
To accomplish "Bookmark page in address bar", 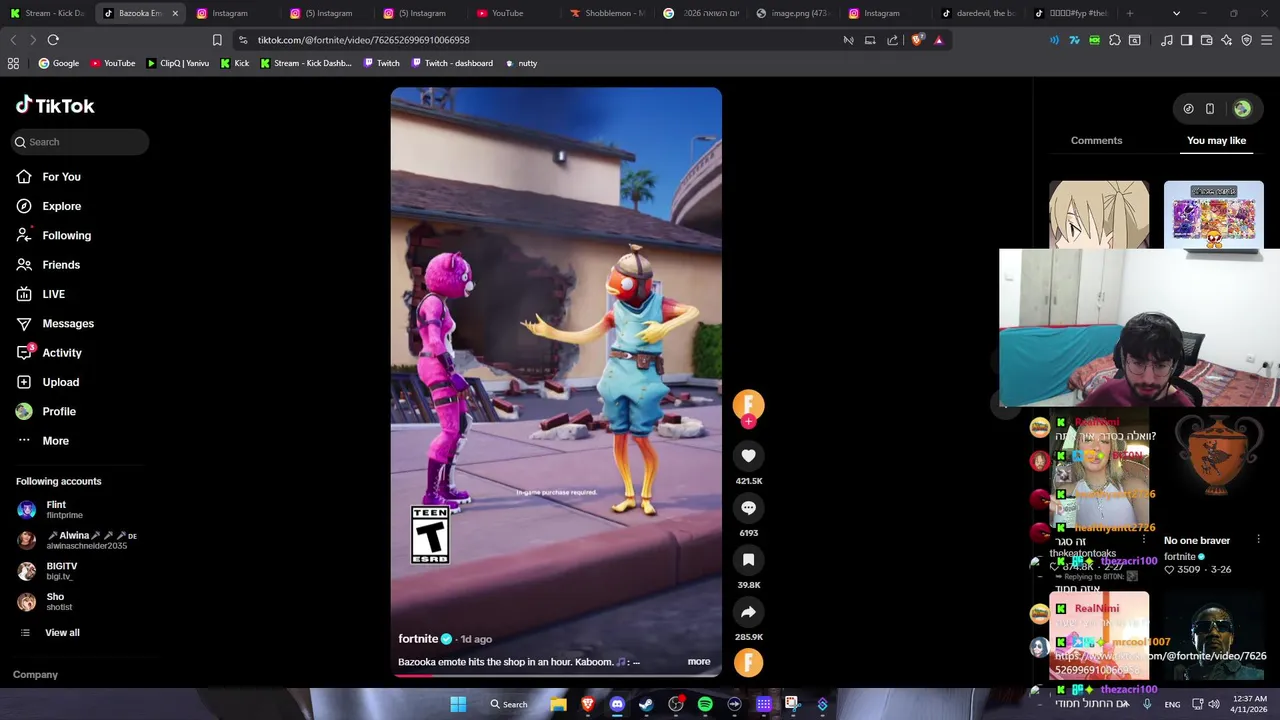I will pyautogui.click(x=217, y=40).
